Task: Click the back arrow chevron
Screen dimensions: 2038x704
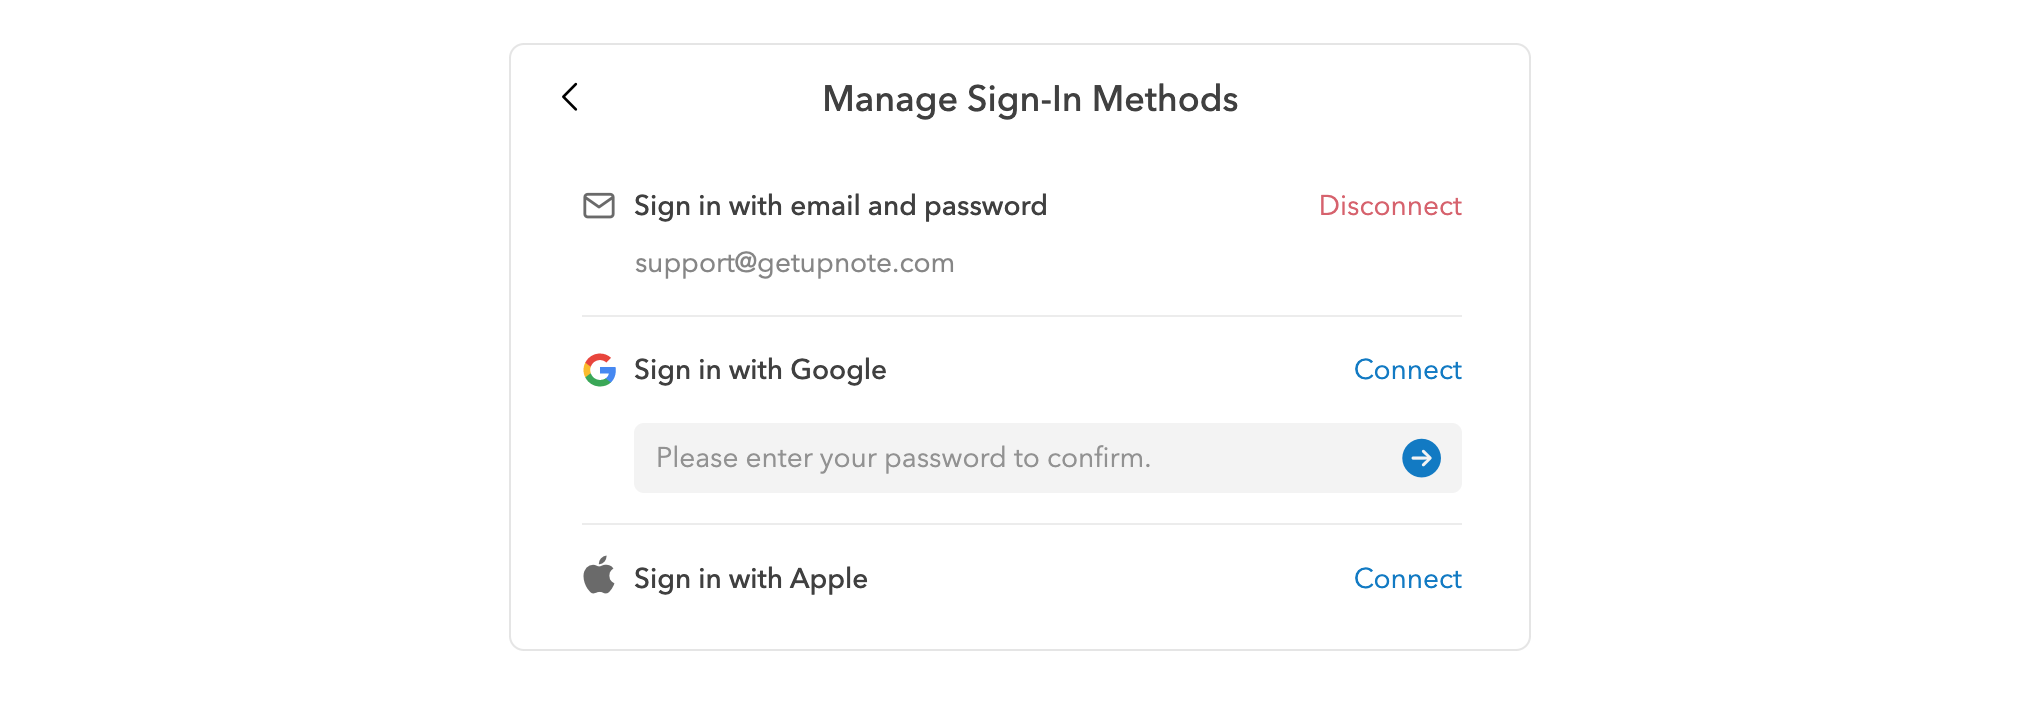Action: tap(570, 97)
